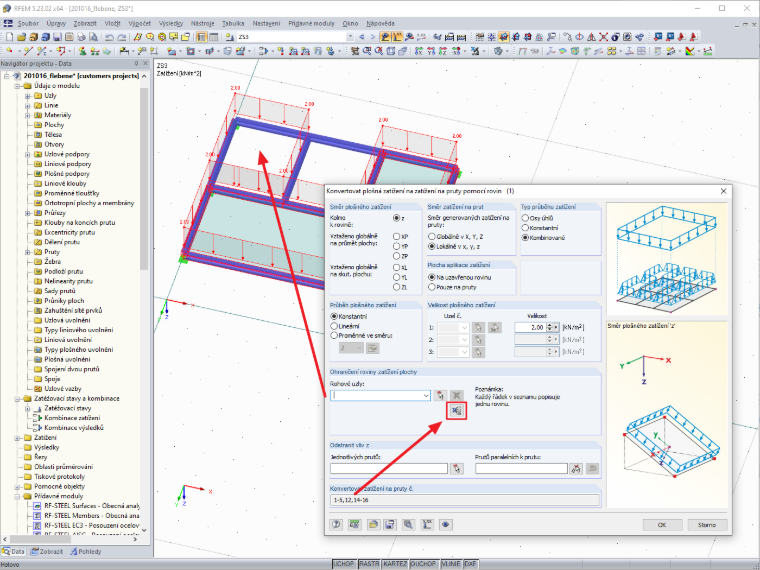Click the pick node icon in row 1 of load magnitude
The width and height of the screenshot is (760, 570).
click(478, 328)
